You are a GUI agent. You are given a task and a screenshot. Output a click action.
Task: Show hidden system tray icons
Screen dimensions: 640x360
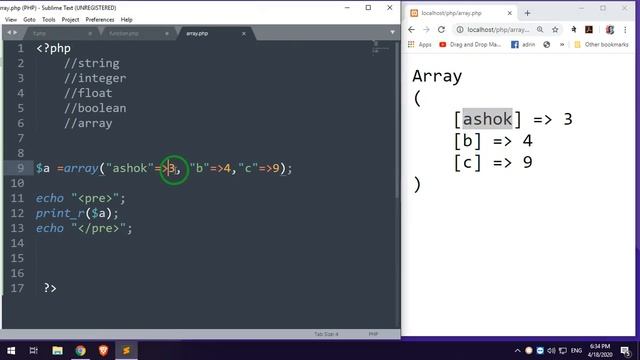pyautogui.click(x=518, y=351)
